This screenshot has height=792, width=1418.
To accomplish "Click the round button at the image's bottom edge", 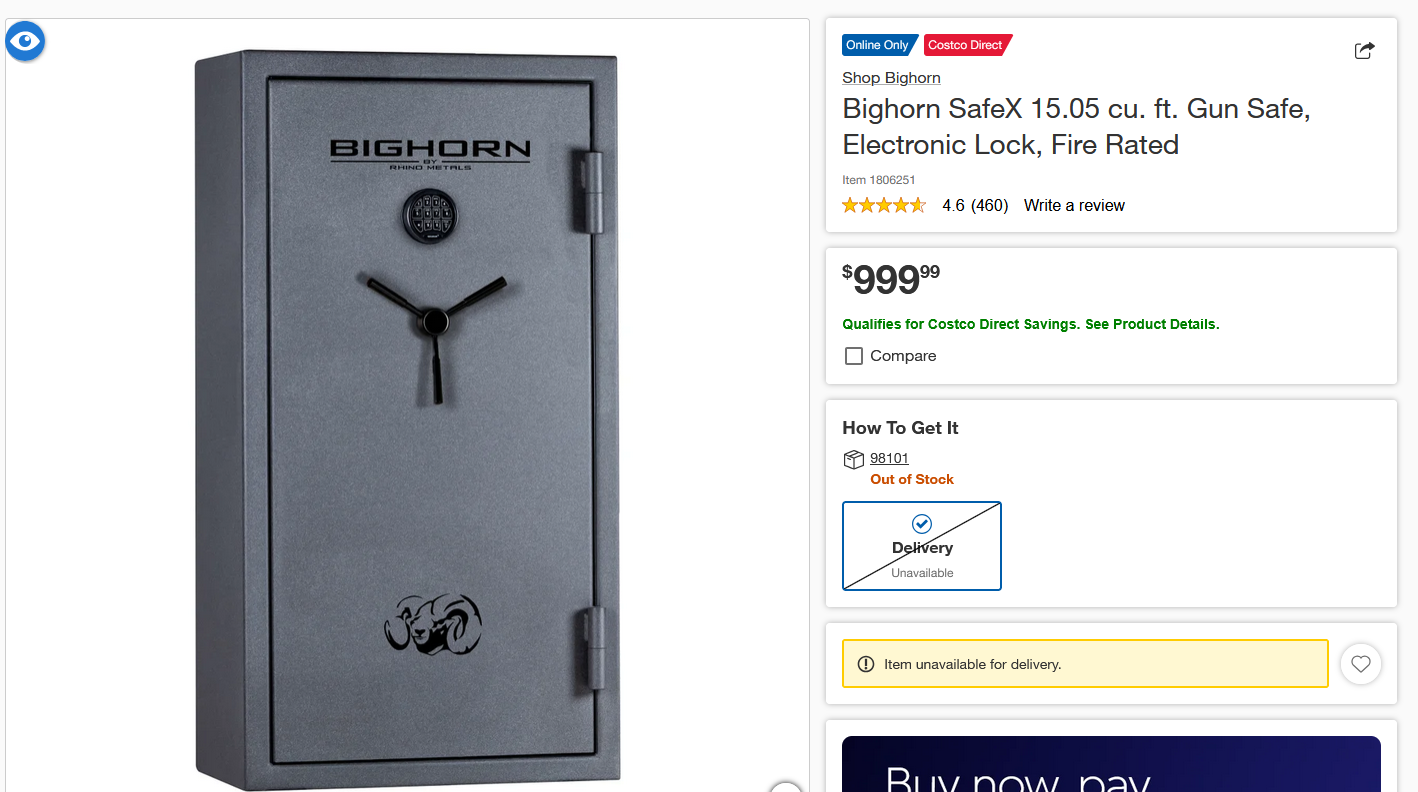I will coord(787,787).
